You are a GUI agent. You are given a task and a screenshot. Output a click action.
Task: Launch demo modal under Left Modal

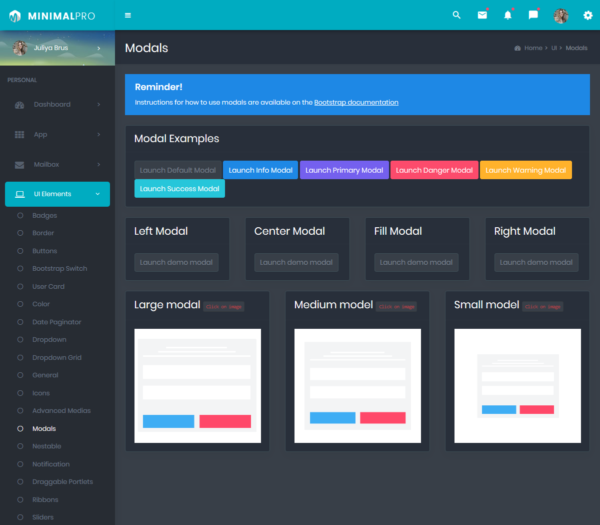[176, 262]
